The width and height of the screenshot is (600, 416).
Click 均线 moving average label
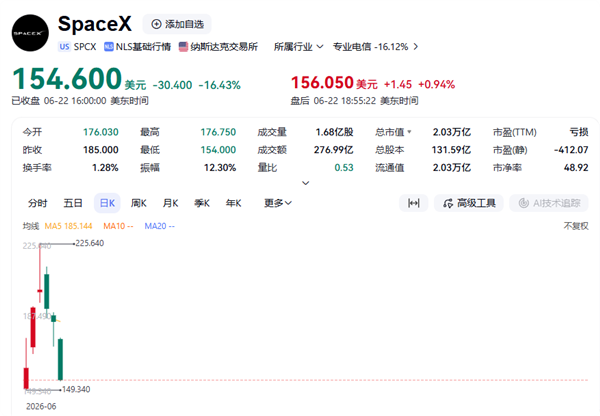coord(31,226)
